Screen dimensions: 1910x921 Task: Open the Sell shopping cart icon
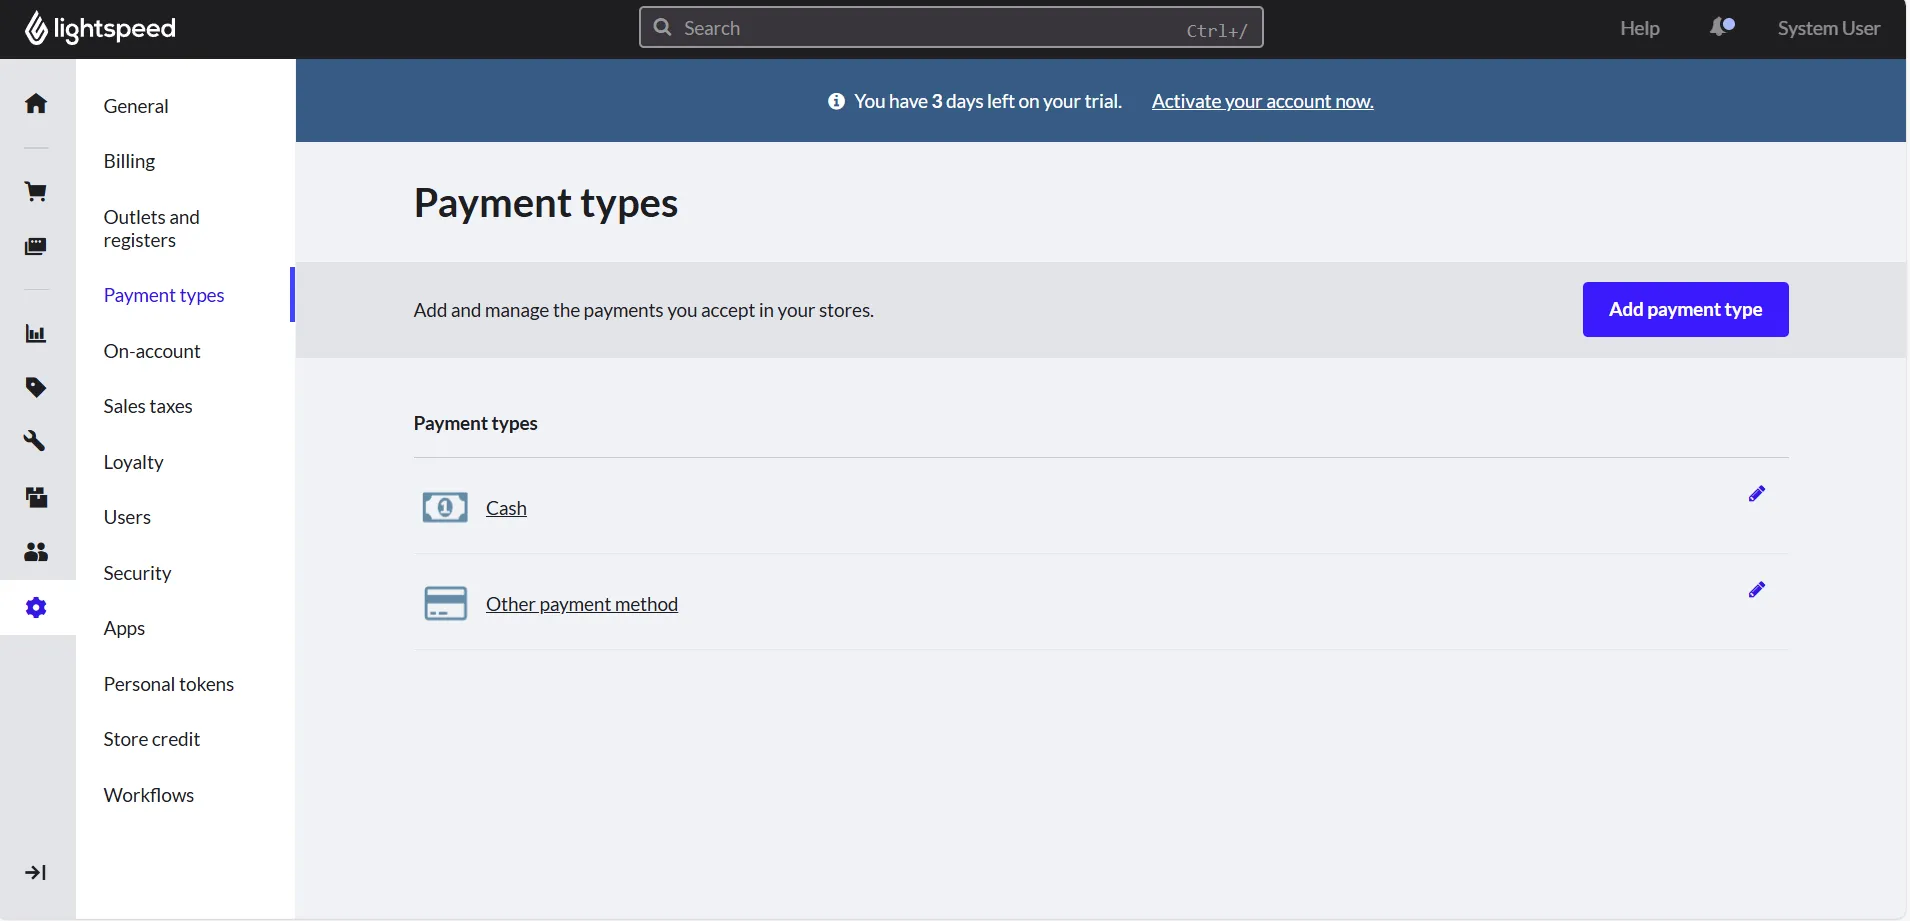click(x=36, y=192)
